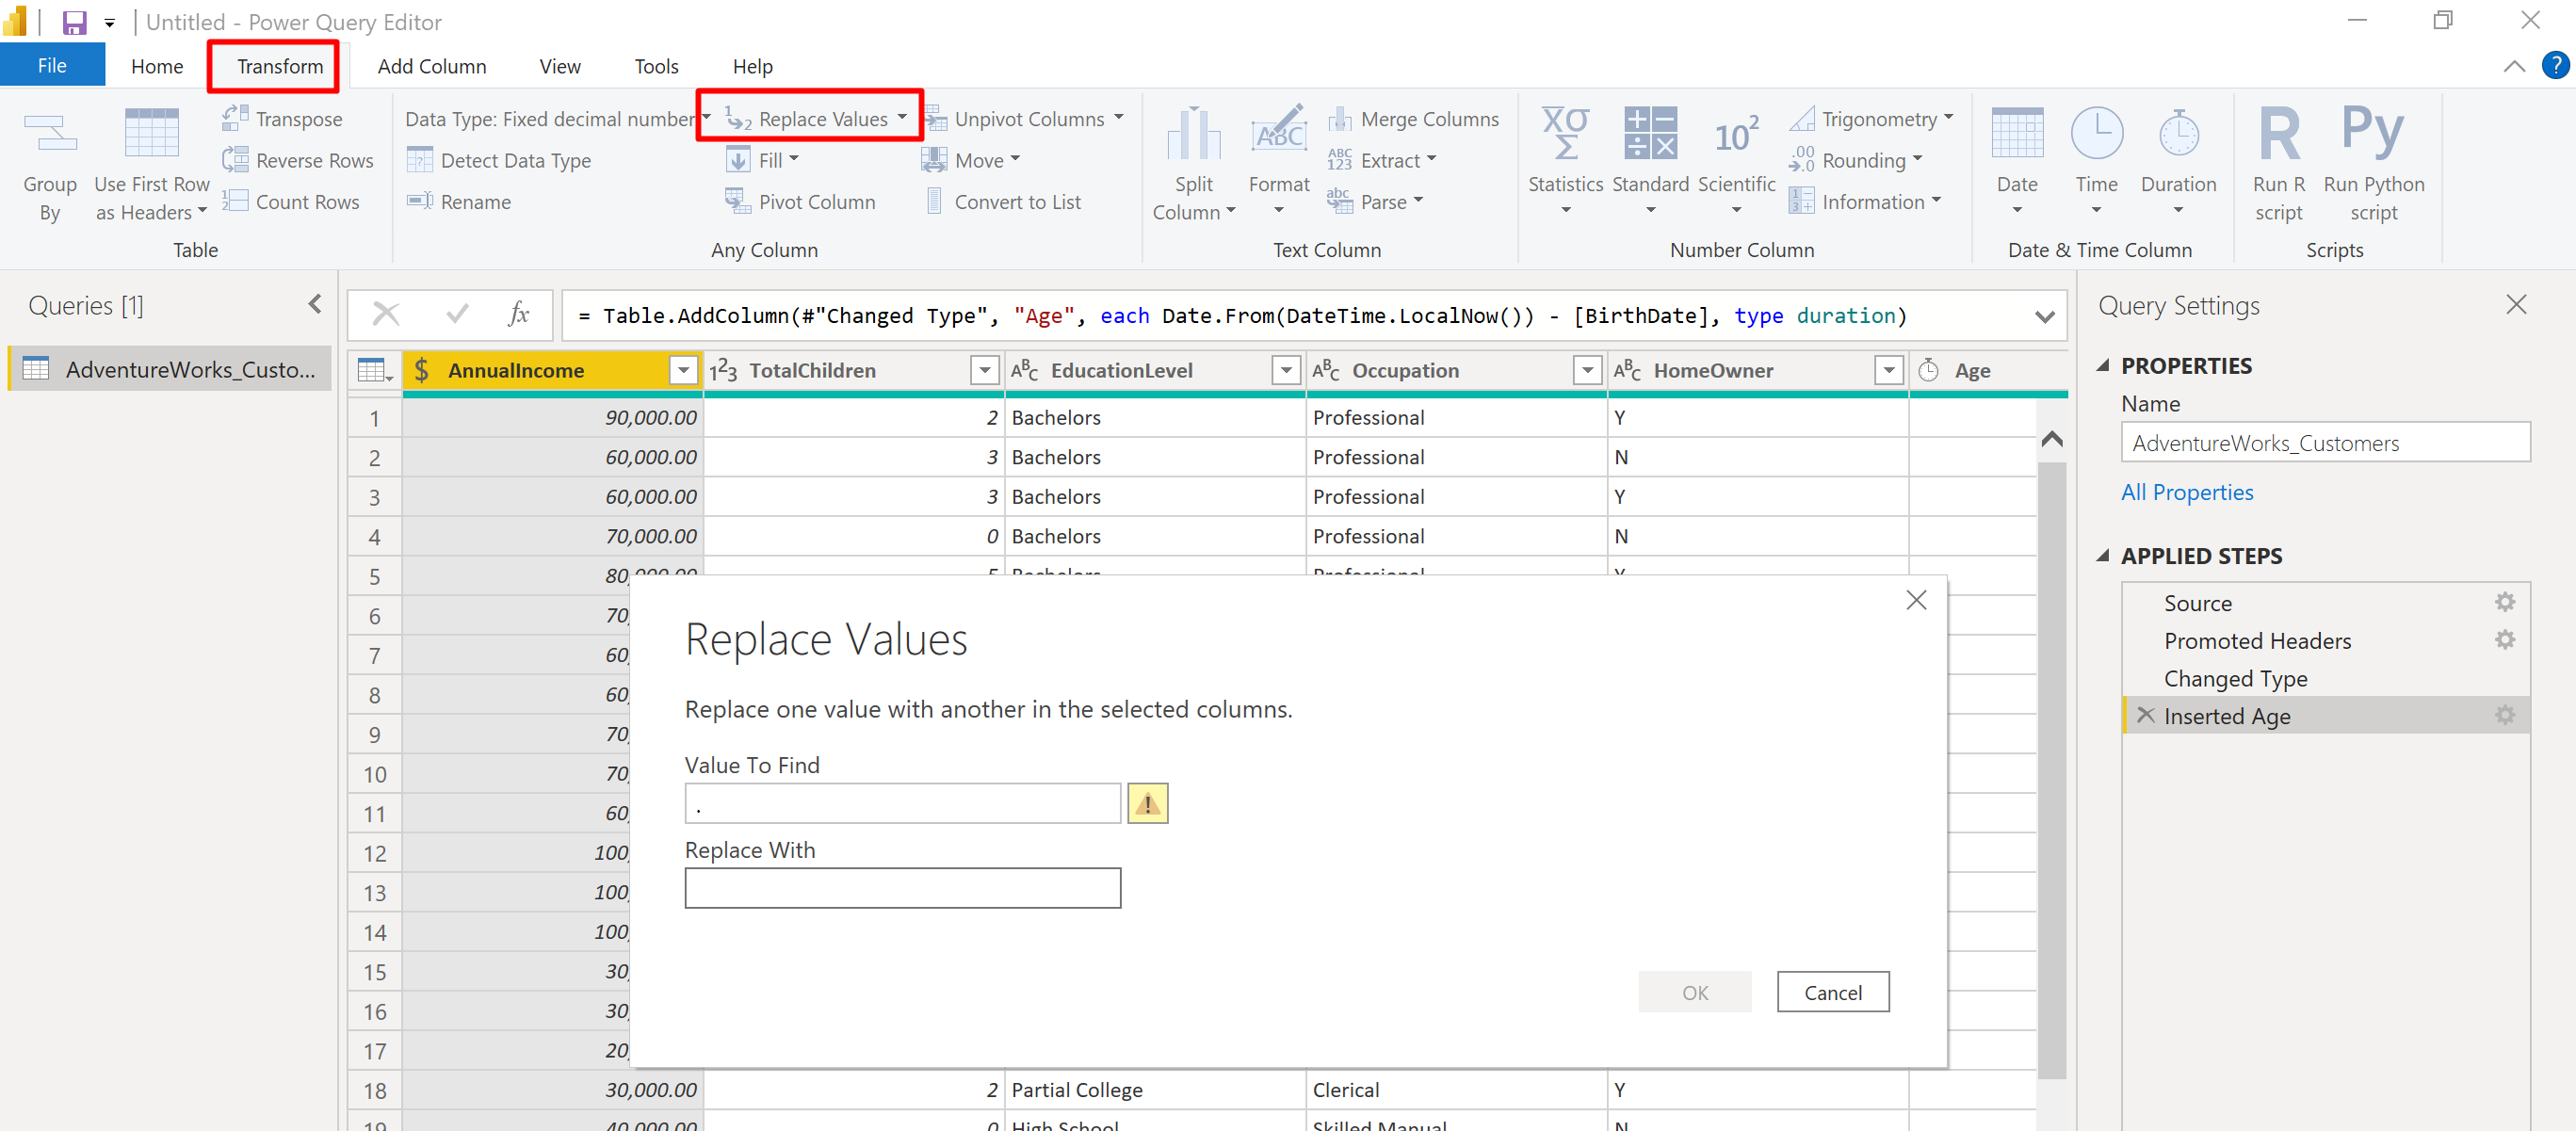Click the Value To Find input field
The image size is (2576, 1131).
click(x=902, y=803)
